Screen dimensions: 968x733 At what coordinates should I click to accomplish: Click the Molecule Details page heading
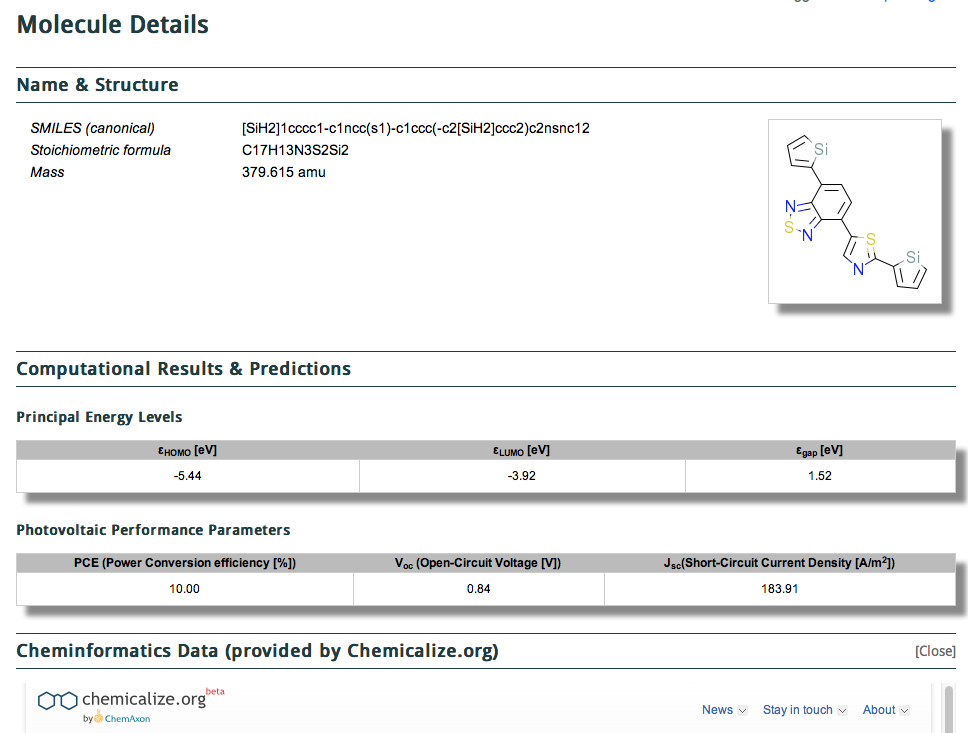tap(113, 25)
